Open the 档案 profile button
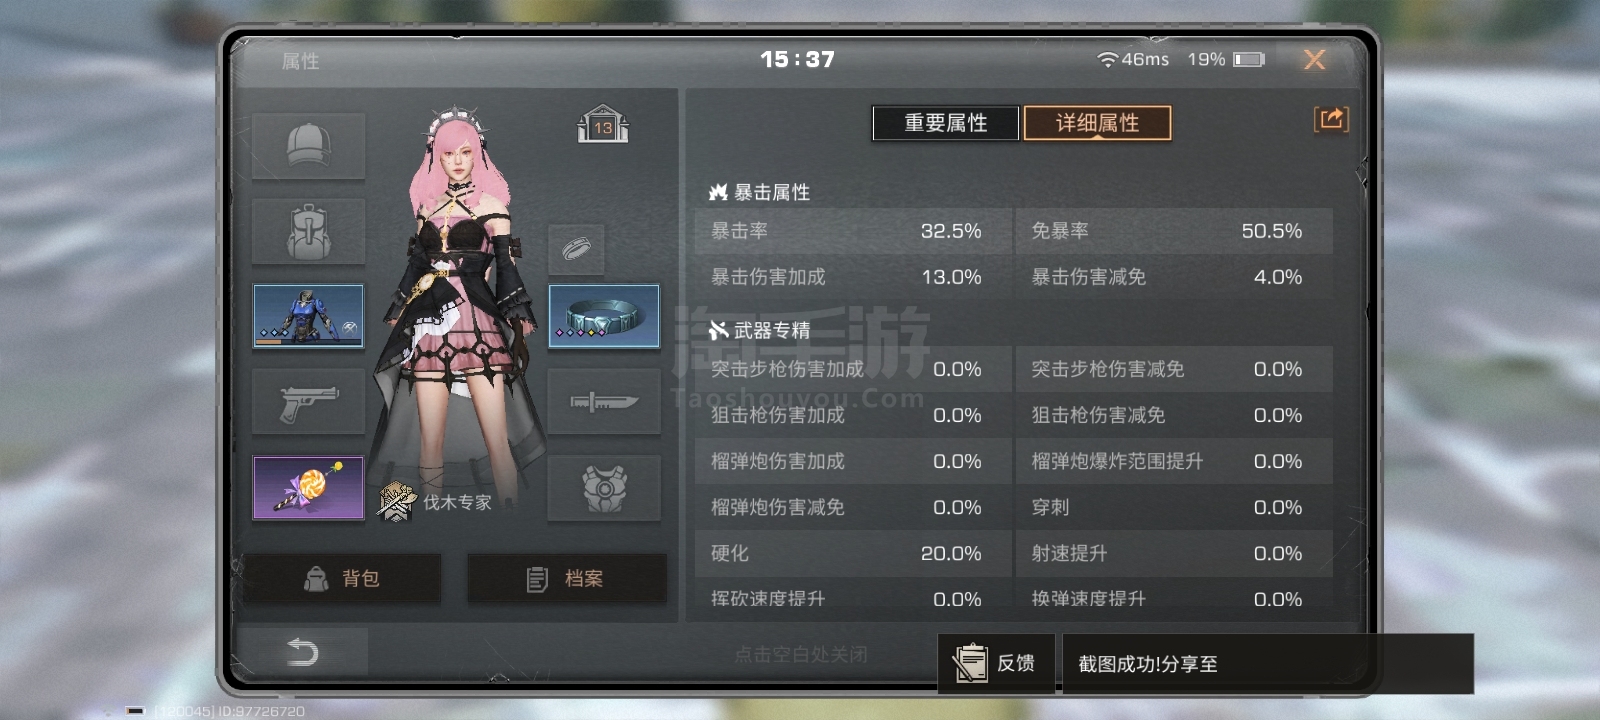 coord(566,578)
